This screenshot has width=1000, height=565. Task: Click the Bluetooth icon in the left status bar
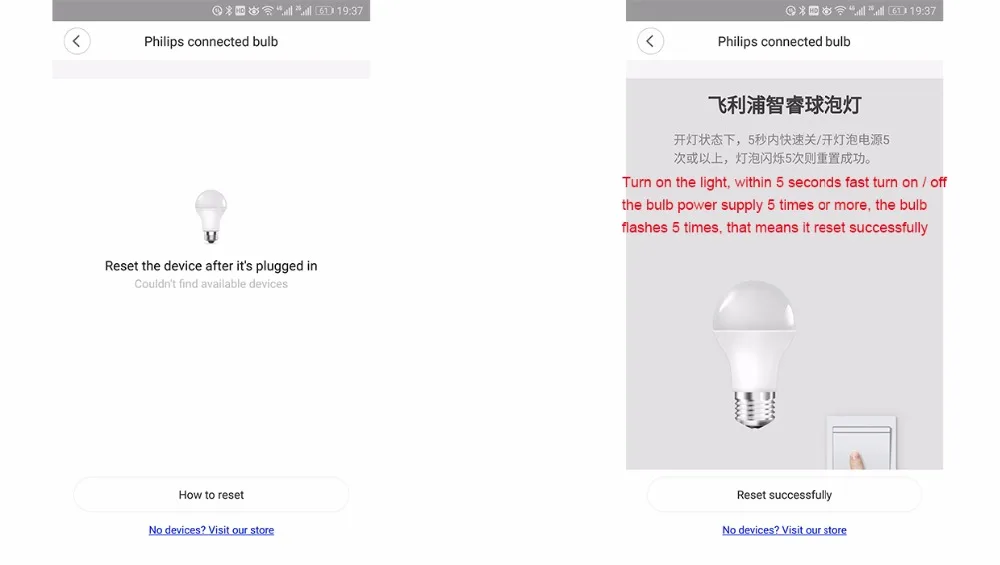[x=229, y=11]
